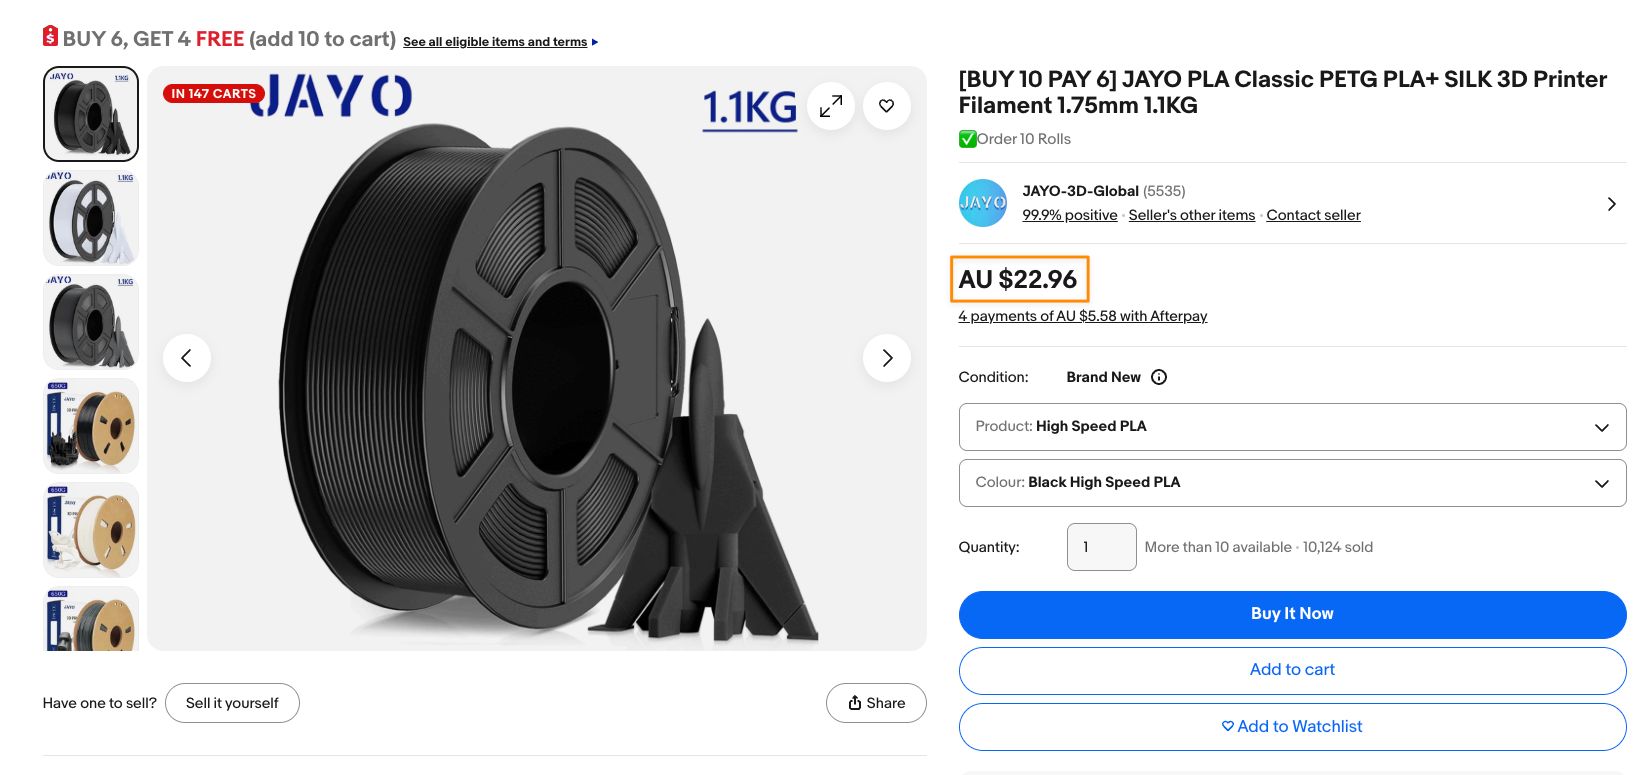Select the white filament thumbnail
The height and width of the screenshot is (775, 1645).
pyautogui.click(x=90, y=218)
